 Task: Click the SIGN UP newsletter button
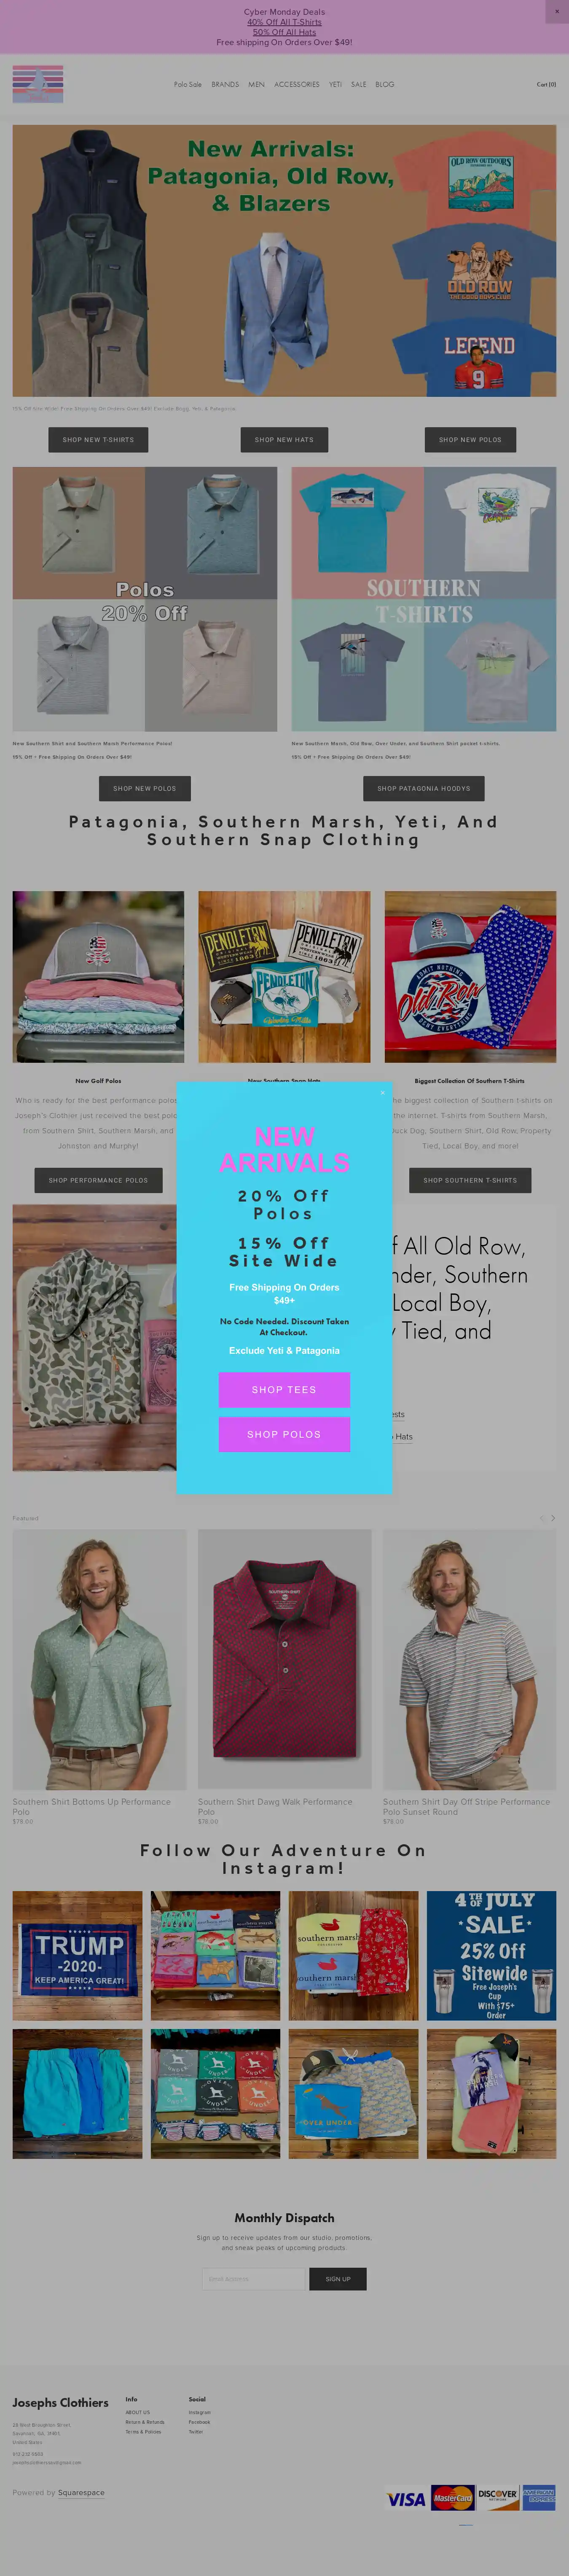(338, 2279)
